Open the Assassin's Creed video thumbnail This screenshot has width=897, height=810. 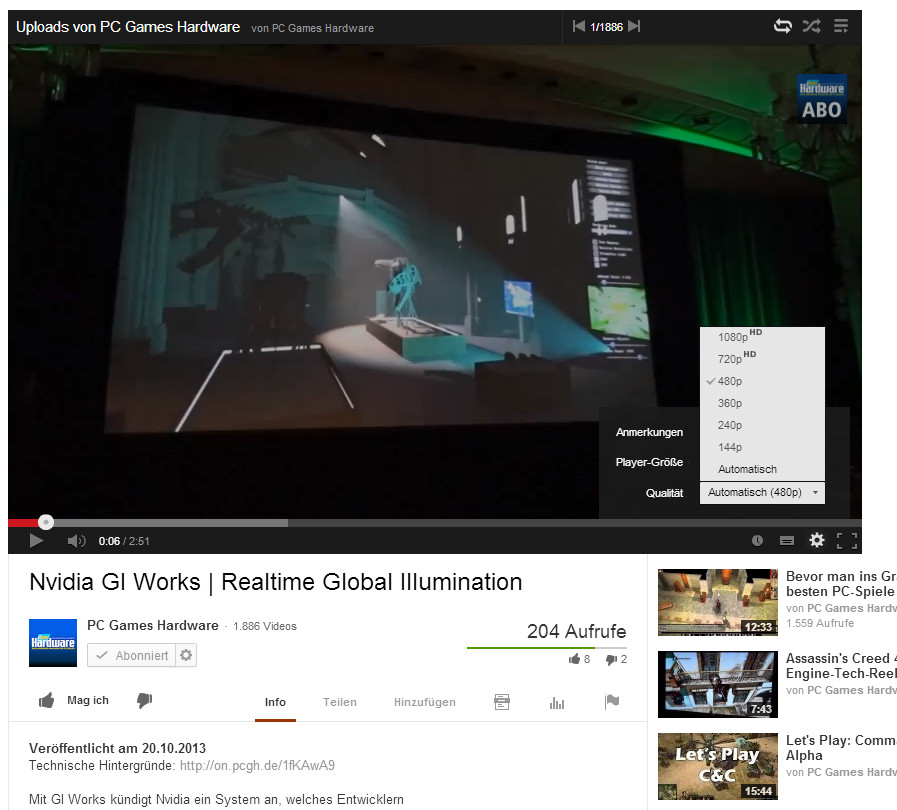point(718,684)
